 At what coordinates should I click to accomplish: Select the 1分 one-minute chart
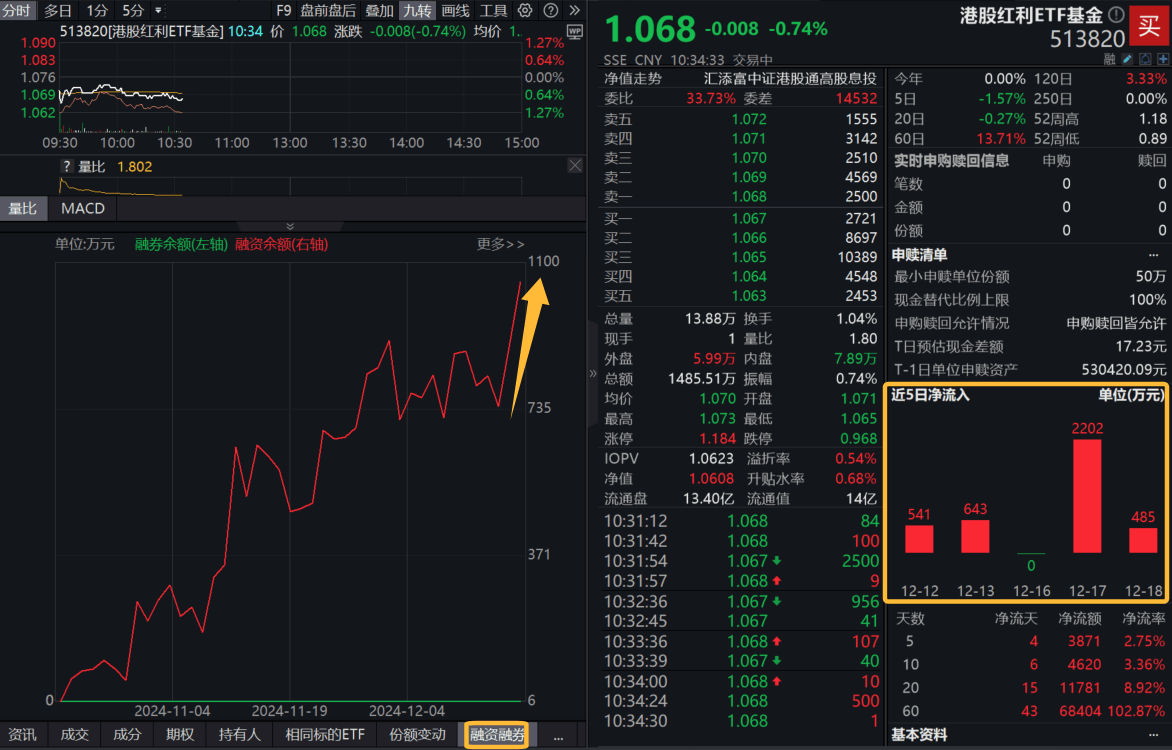[97, 10]
